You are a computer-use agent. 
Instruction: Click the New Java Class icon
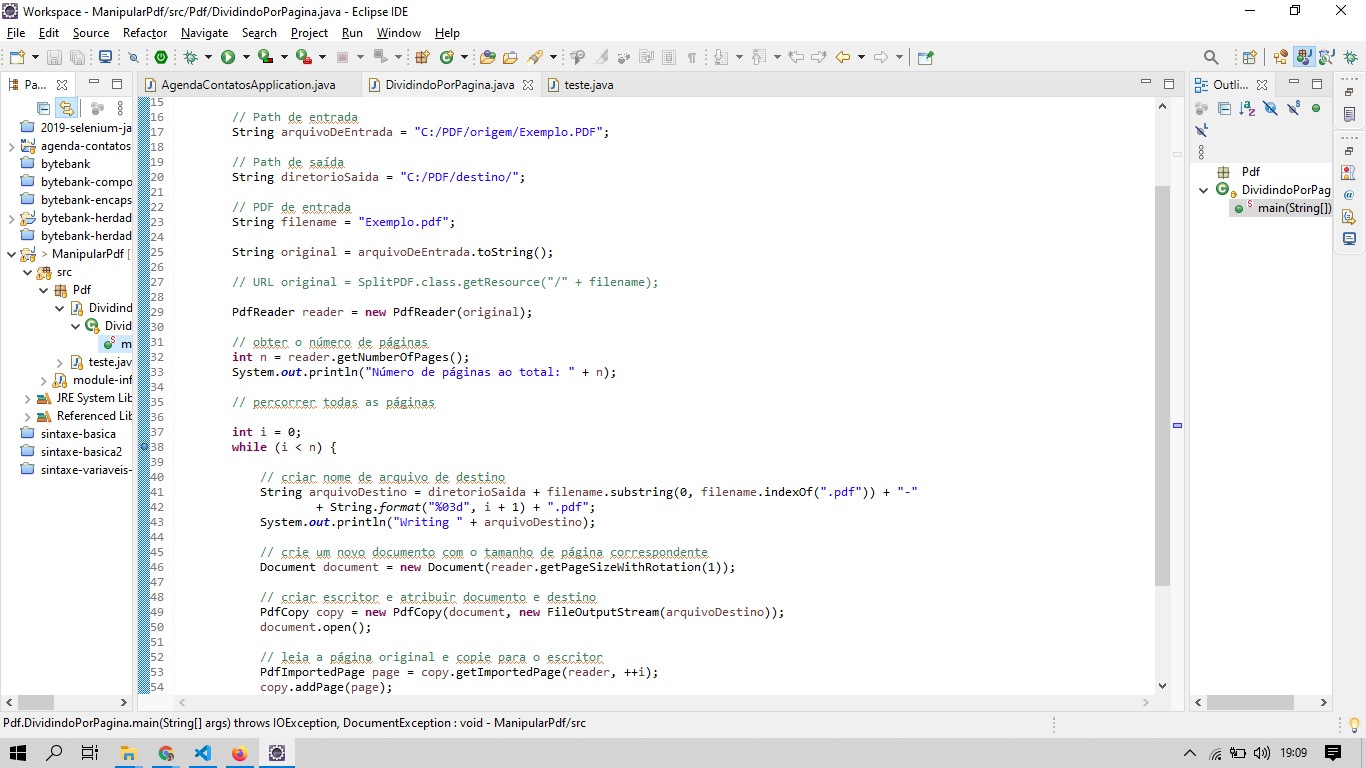click(447, 57)
